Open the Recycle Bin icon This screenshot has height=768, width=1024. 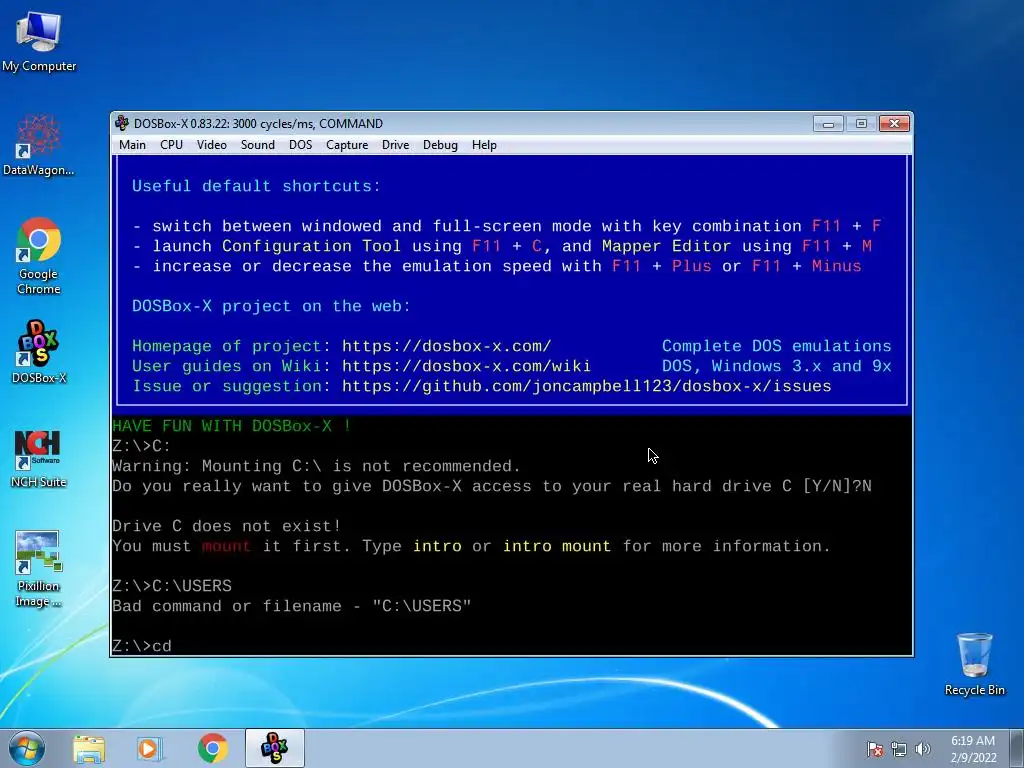point(974,664)
